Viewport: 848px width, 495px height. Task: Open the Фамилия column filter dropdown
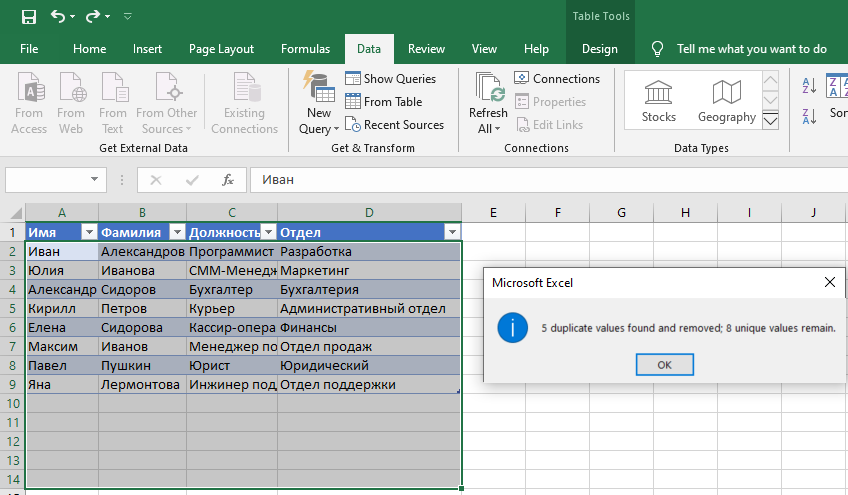point(176,232)
